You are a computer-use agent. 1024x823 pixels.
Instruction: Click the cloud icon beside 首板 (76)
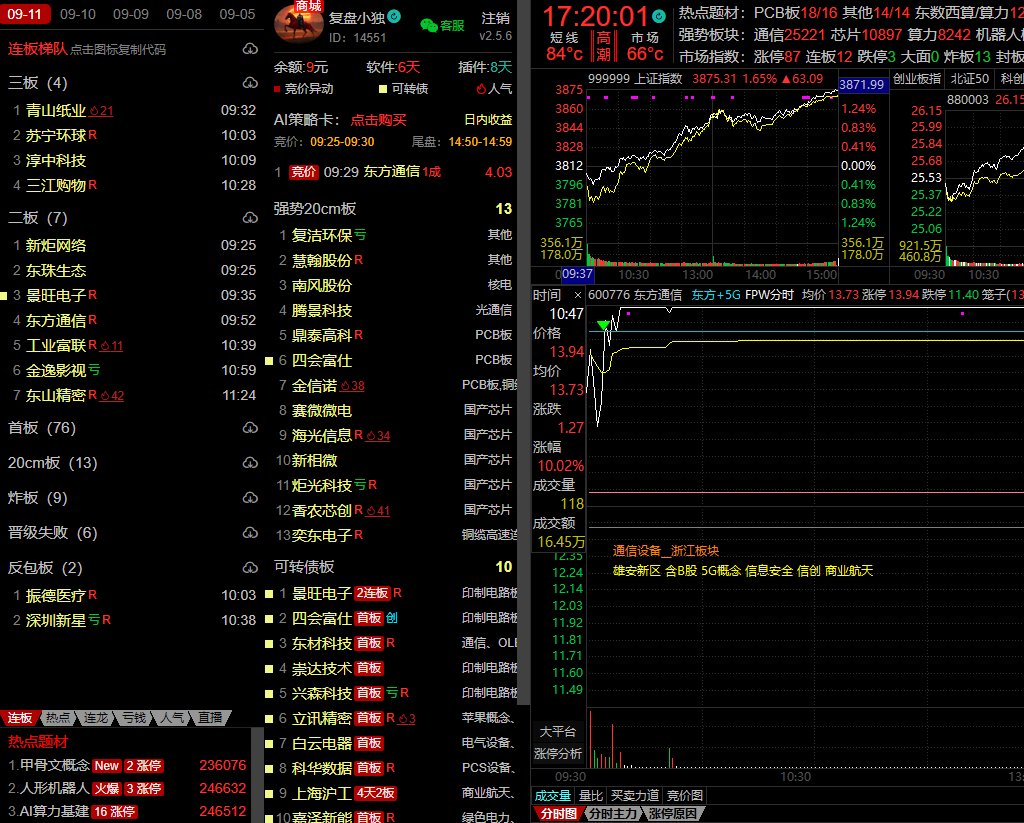pos(250,428)
